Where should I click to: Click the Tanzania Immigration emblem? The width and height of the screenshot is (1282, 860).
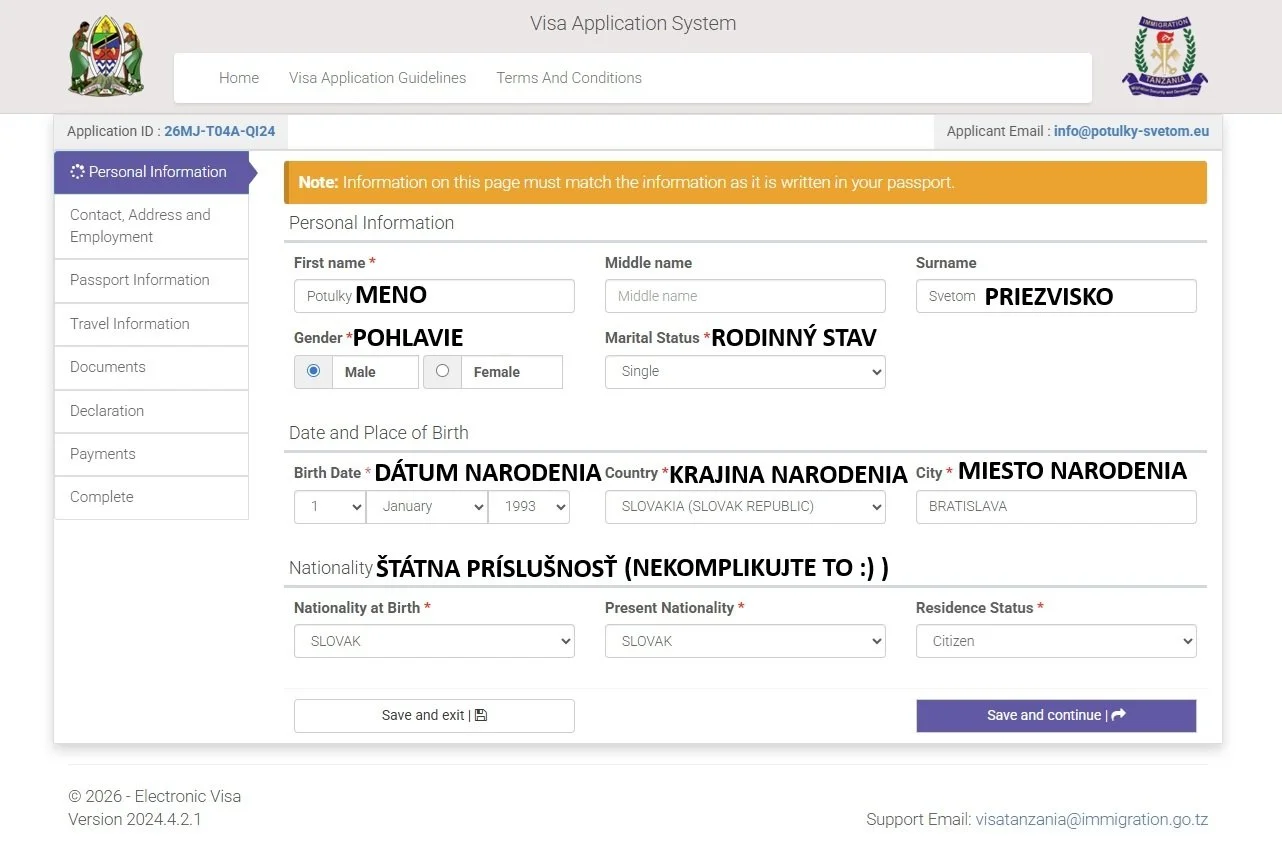pyautogui.click(x=1164, y=57)
